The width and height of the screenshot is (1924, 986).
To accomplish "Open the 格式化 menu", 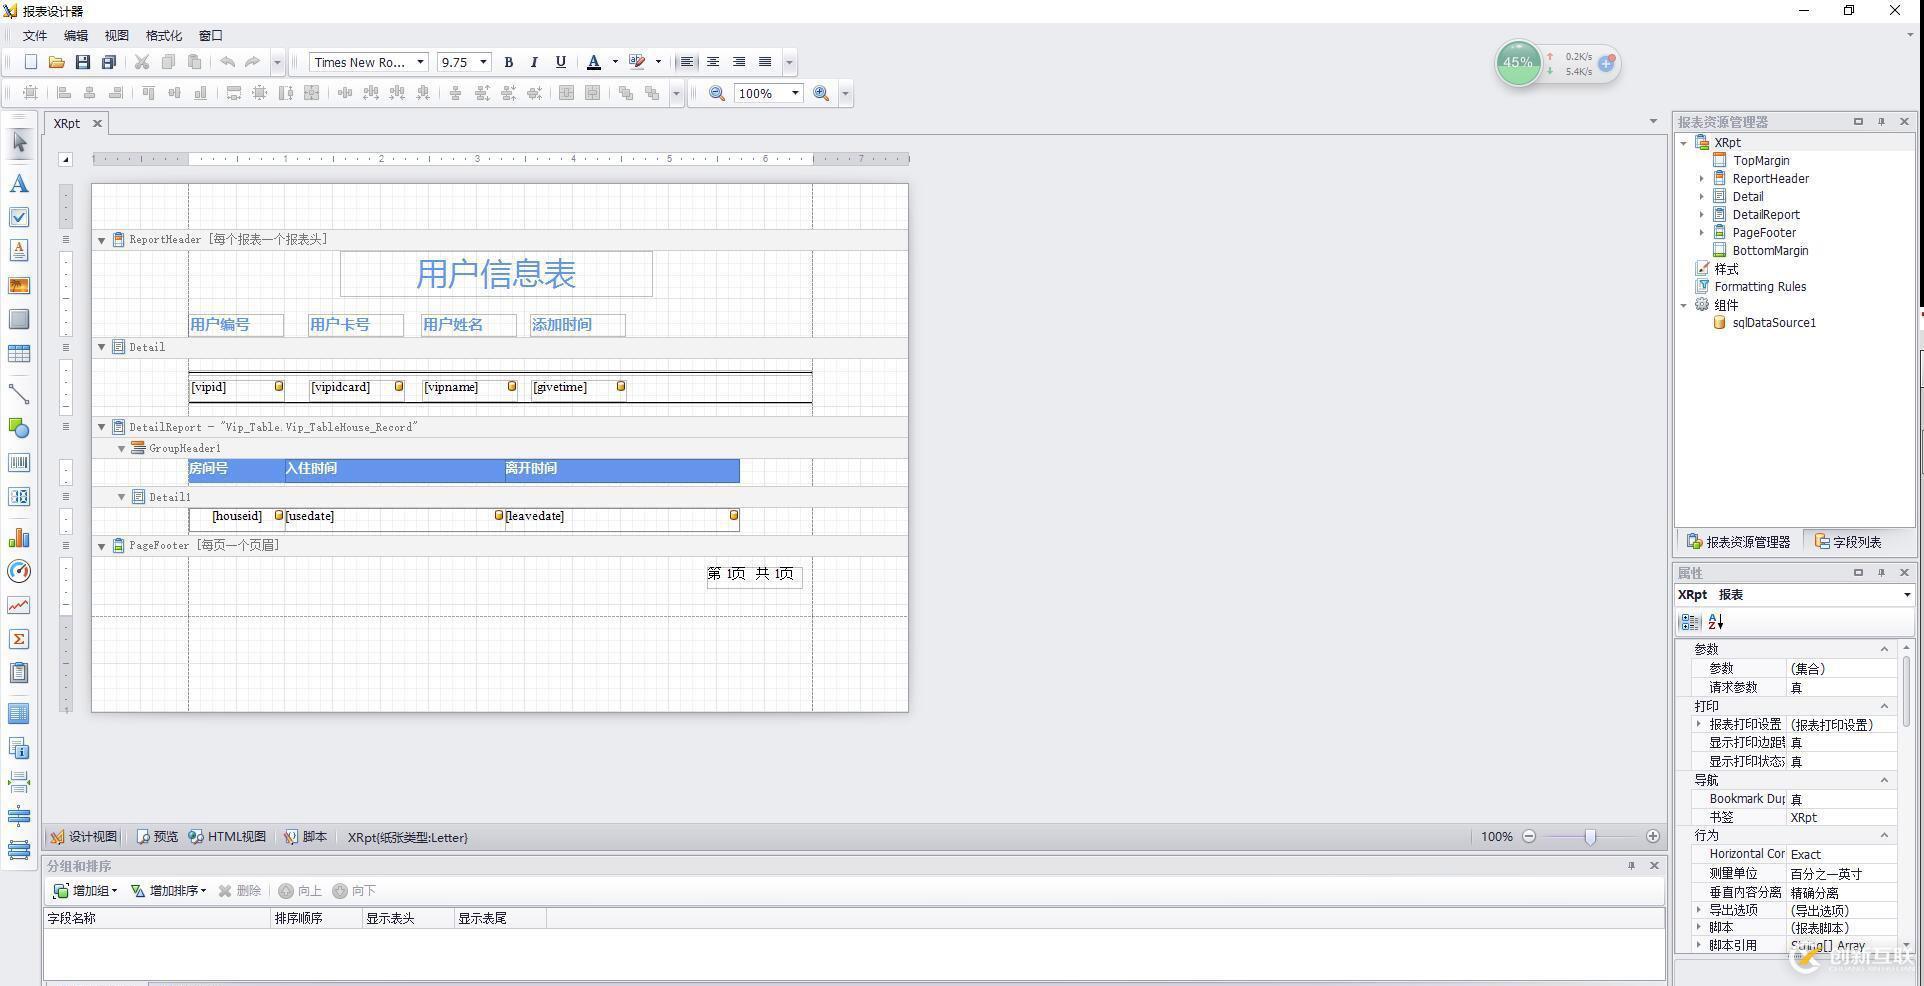I will pyautogui.click(x=164, y=35).
